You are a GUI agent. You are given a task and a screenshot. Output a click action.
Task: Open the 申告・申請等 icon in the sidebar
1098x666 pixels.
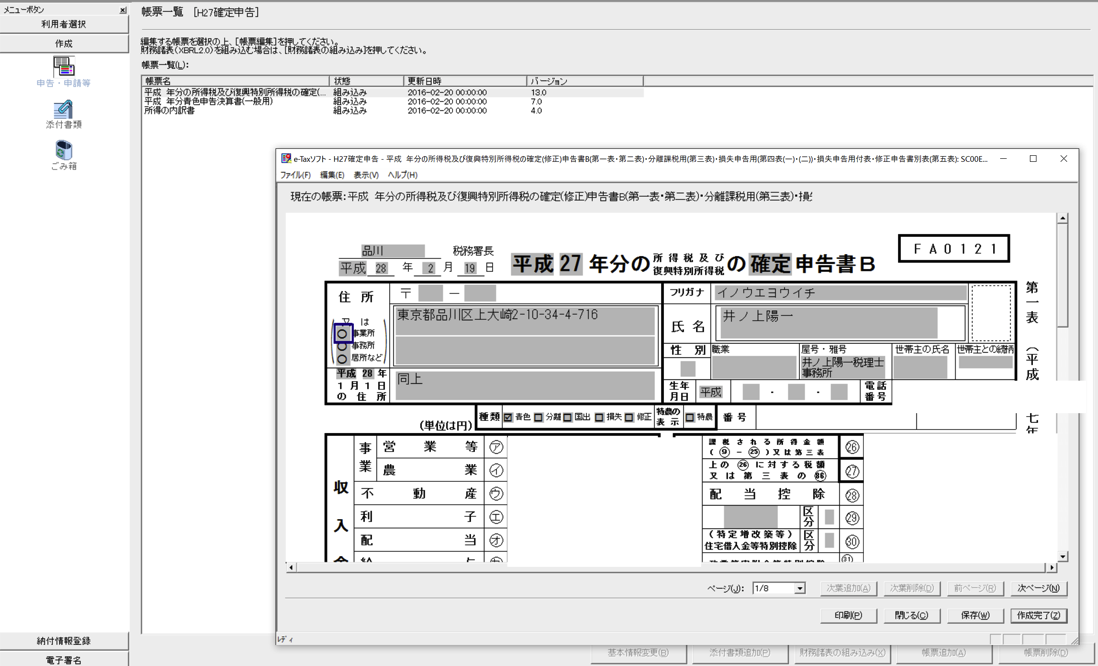[64, 67]
